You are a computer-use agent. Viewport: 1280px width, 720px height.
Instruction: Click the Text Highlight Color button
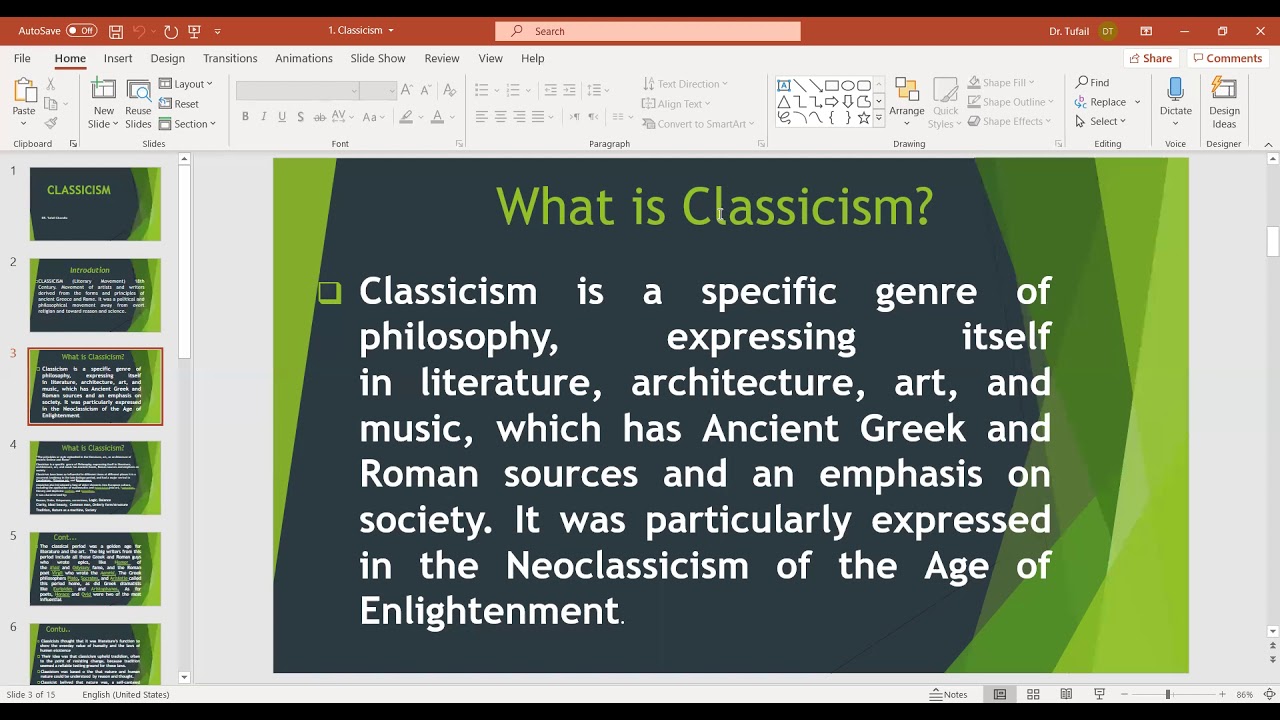point(406,117)
